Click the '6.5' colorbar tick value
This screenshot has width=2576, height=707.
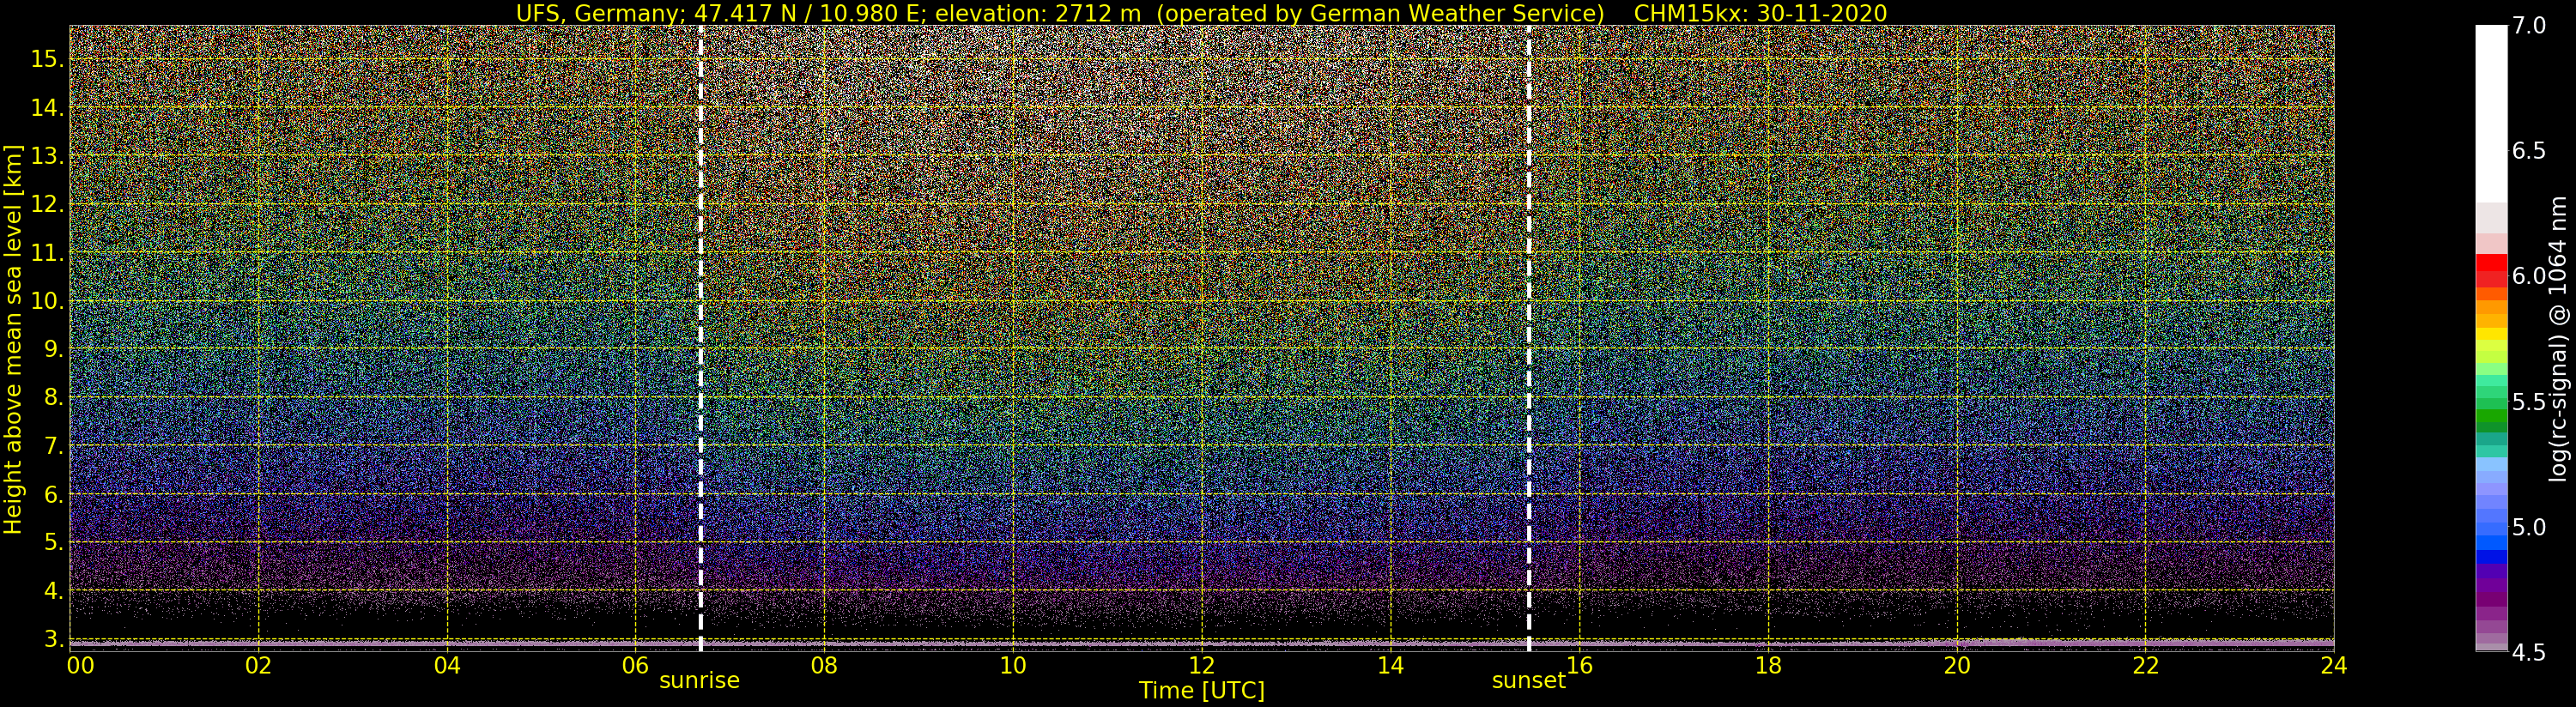click(2529, 151)
